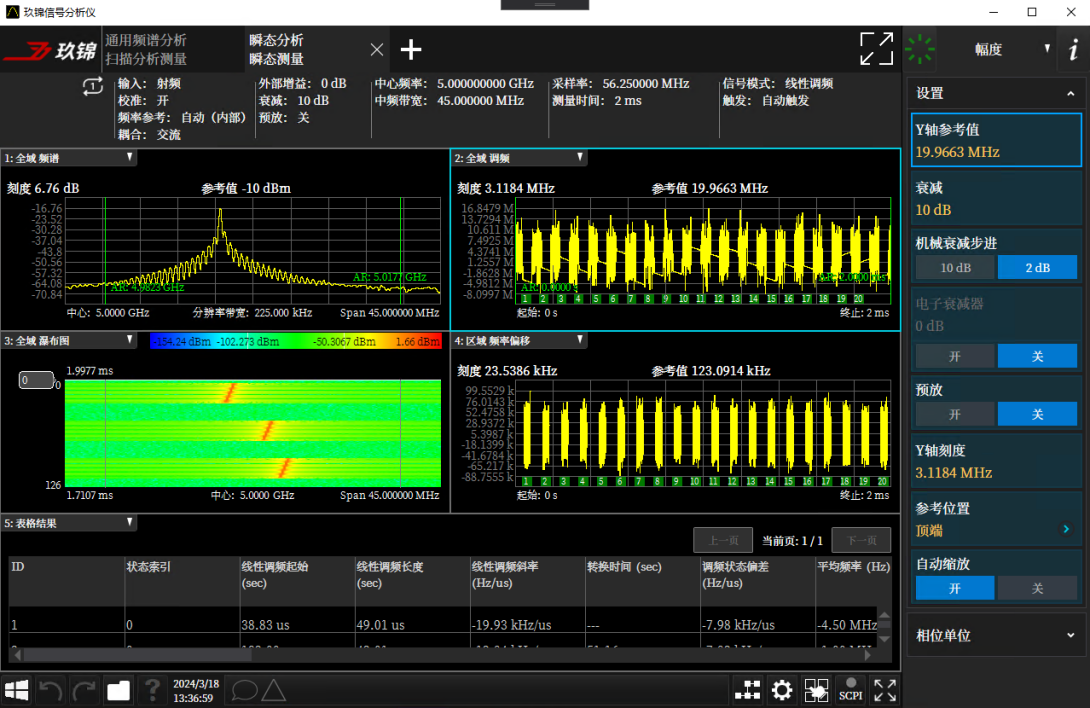Open the info panel with the i icon
The height and width of the screenshot is (708, 1090).
(1073, 49)
